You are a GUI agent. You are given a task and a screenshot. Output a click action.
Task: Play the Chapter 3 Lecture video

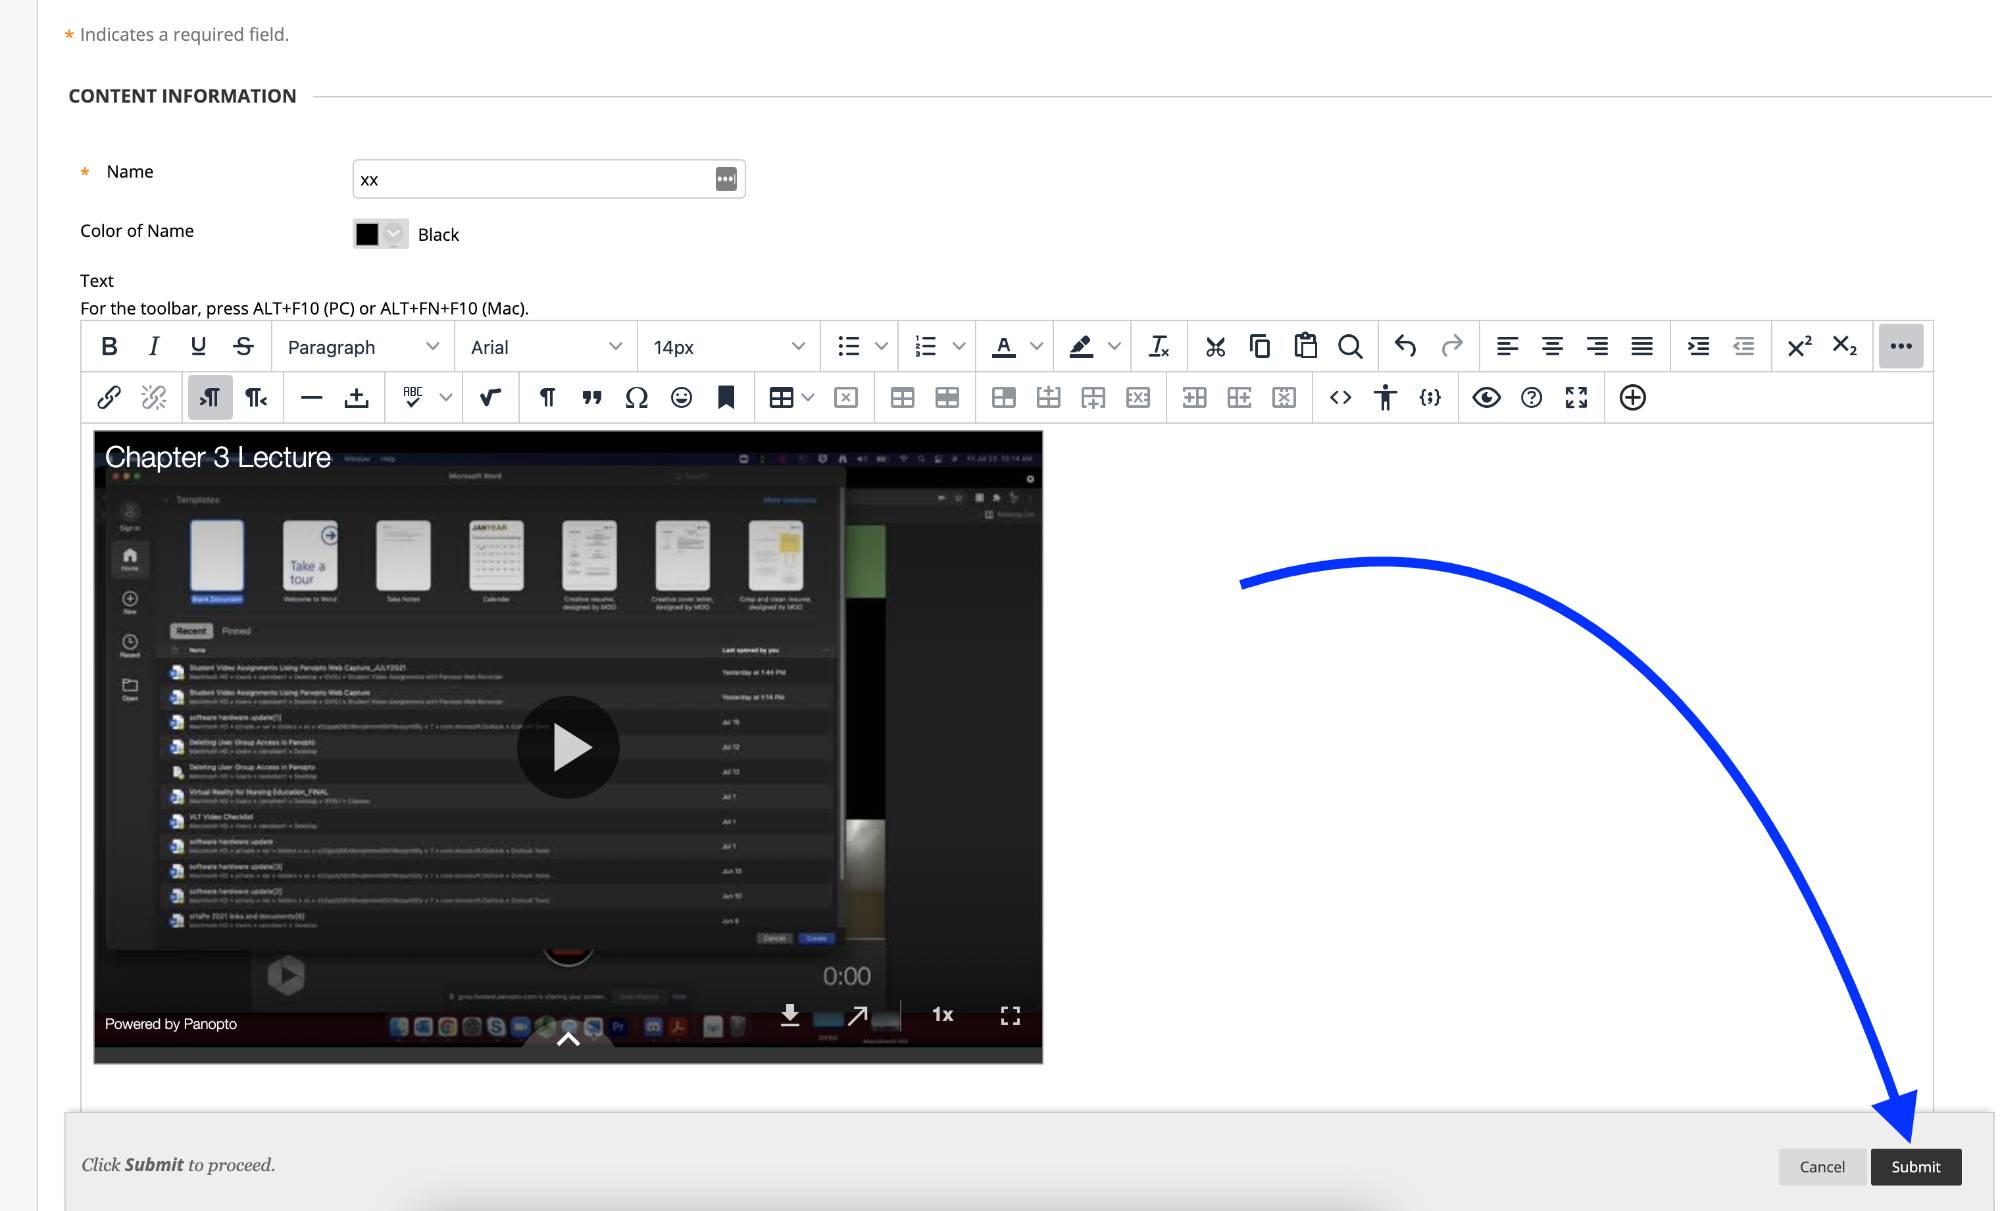coord(568,747)
